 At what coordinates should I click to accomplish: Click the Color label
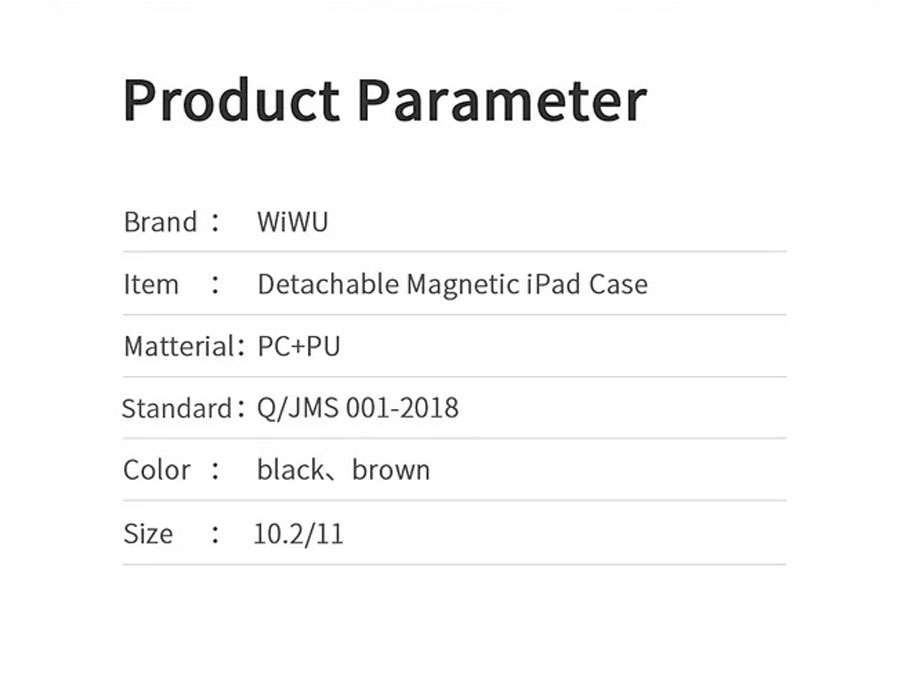coord(157,470)
